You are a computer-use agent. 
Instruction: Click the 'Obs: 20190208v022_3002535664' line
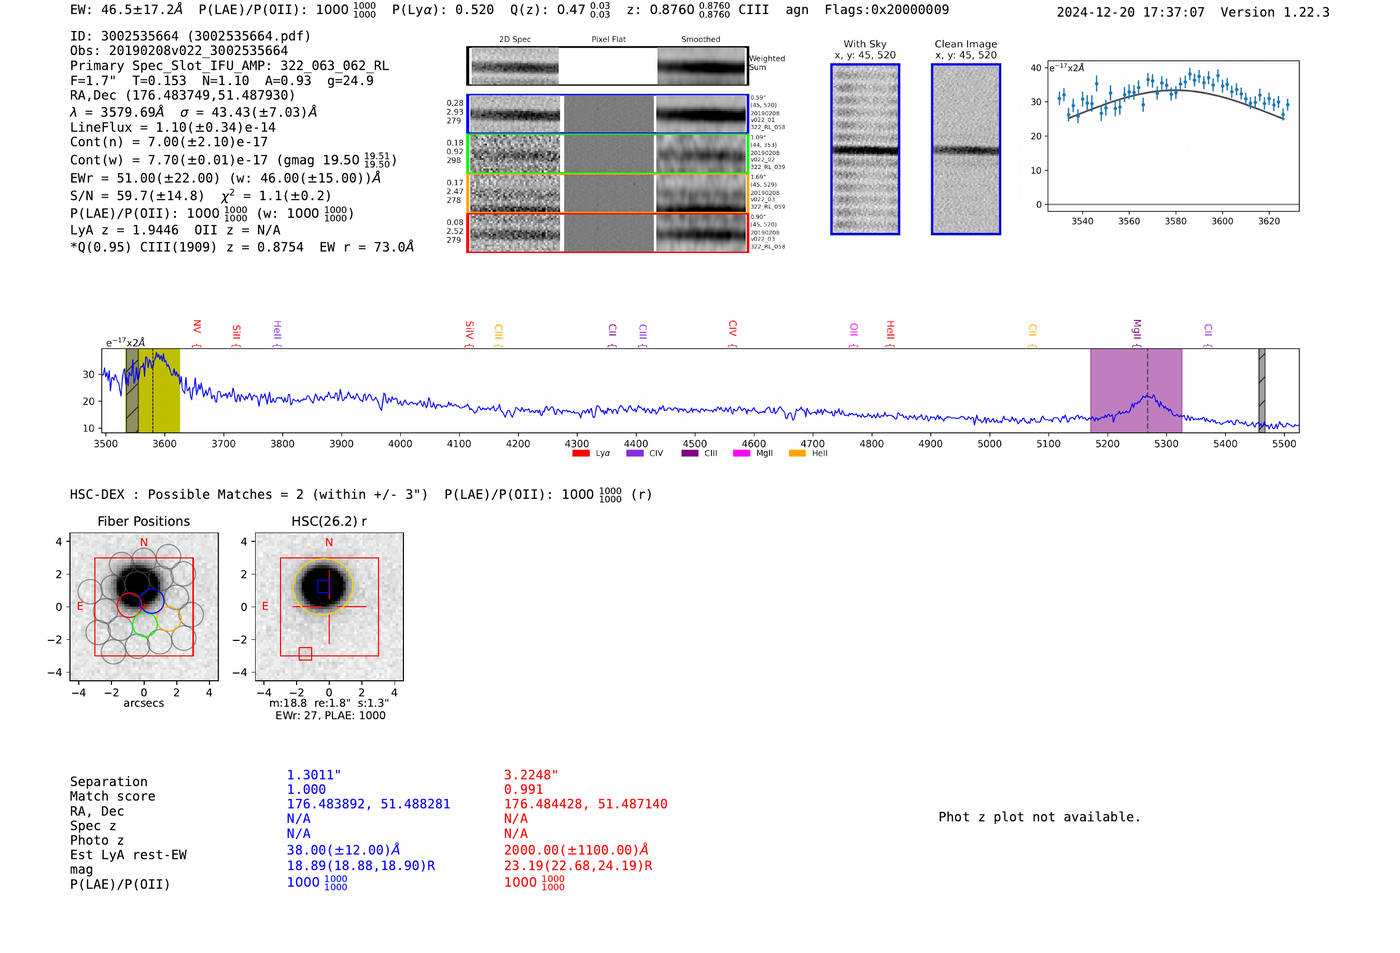(179, 51)
